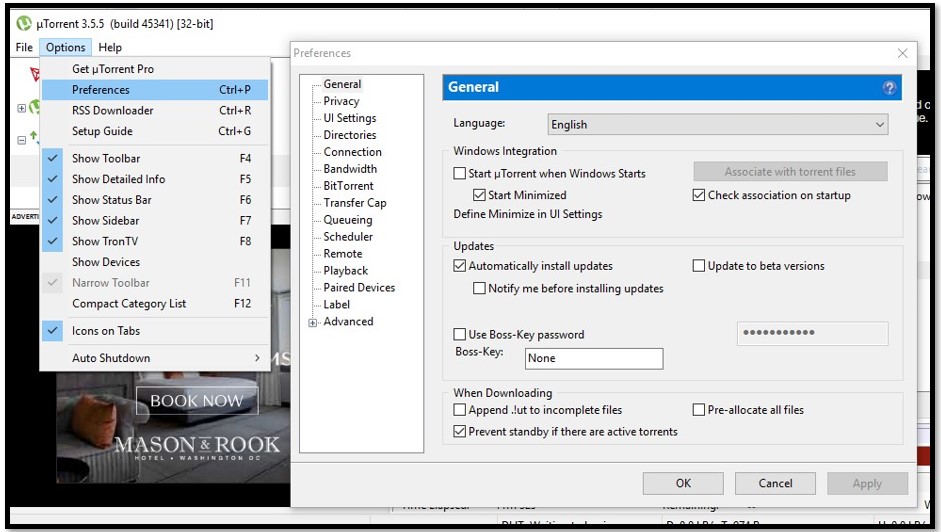Image resolution: width=941 pixels, height=532 pixels.
Task: Select Bandwidth in preferences tree
Action: coord(350,169)
